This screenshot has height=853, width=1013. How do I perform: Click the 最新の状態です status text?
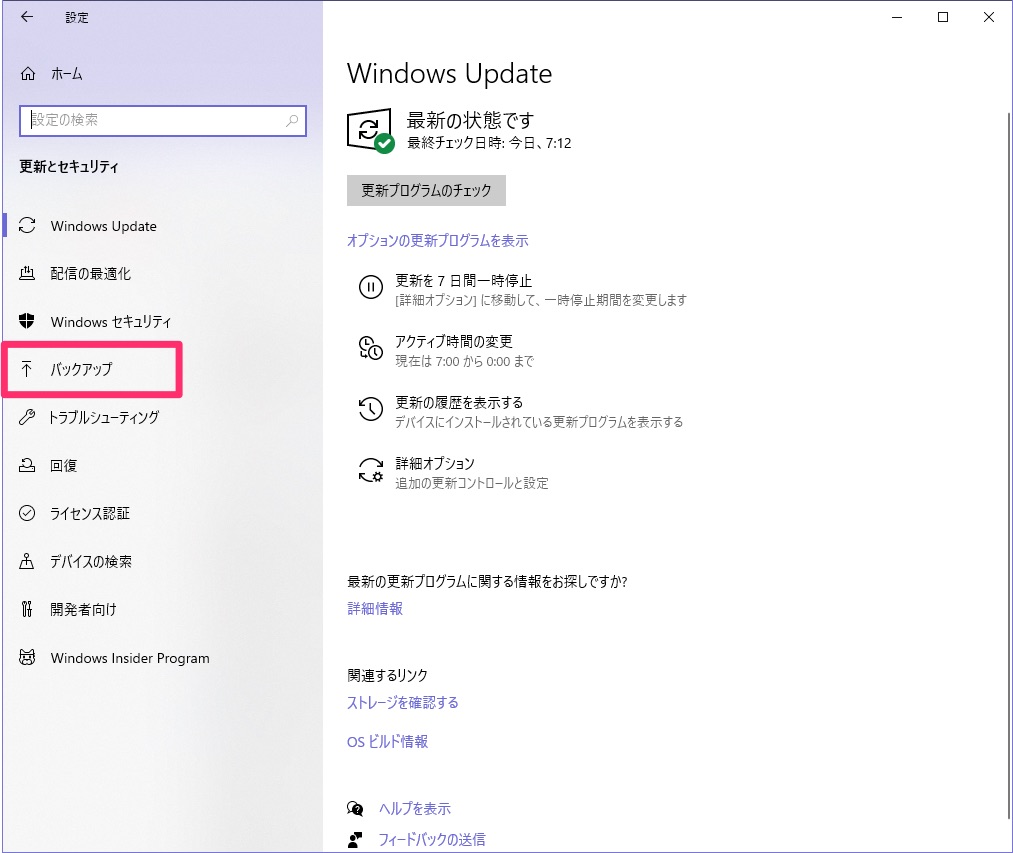(x=470, y=120)
